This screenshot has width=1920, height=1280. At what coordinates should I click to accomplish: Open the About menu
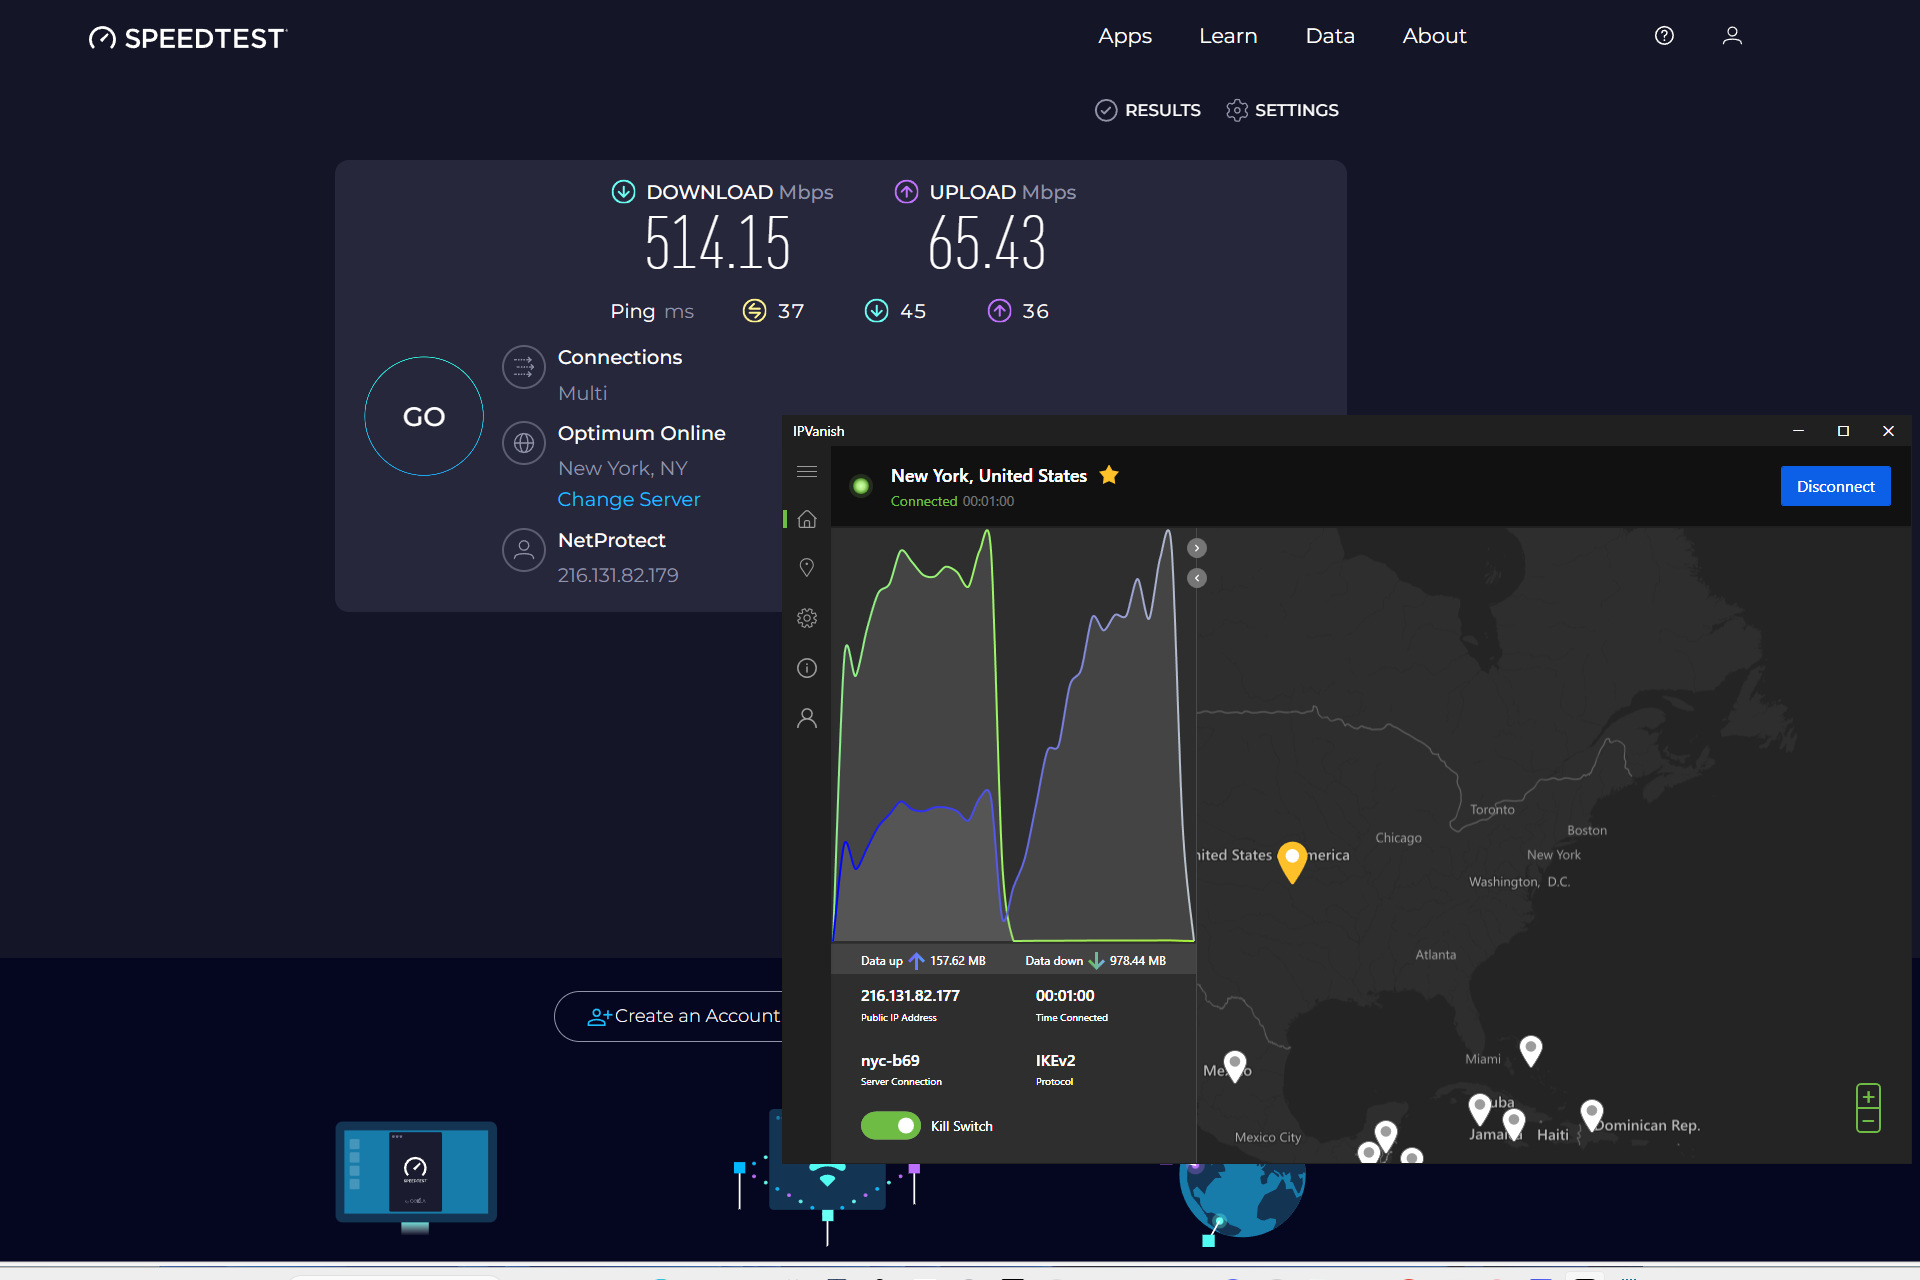point(1434,36)
